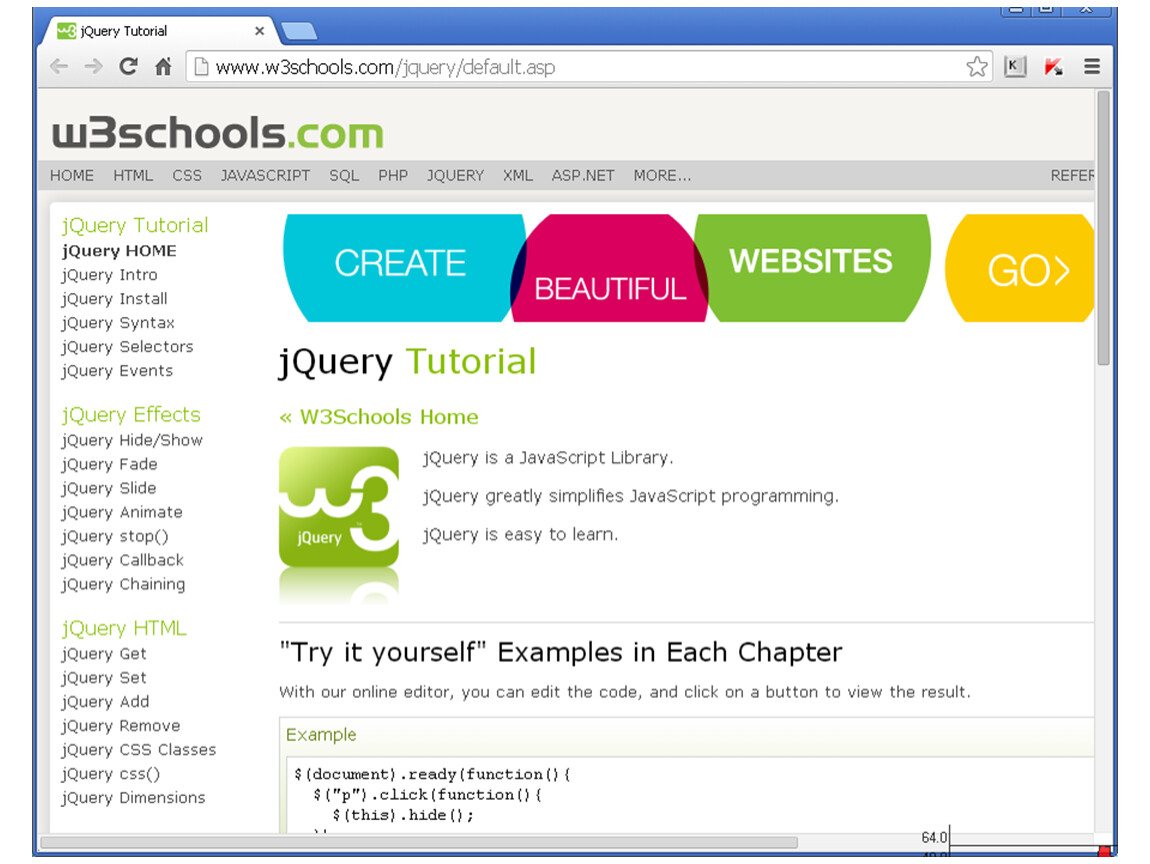Go to the browser home icon
1150x864 pixels.
tap(162, 67)
